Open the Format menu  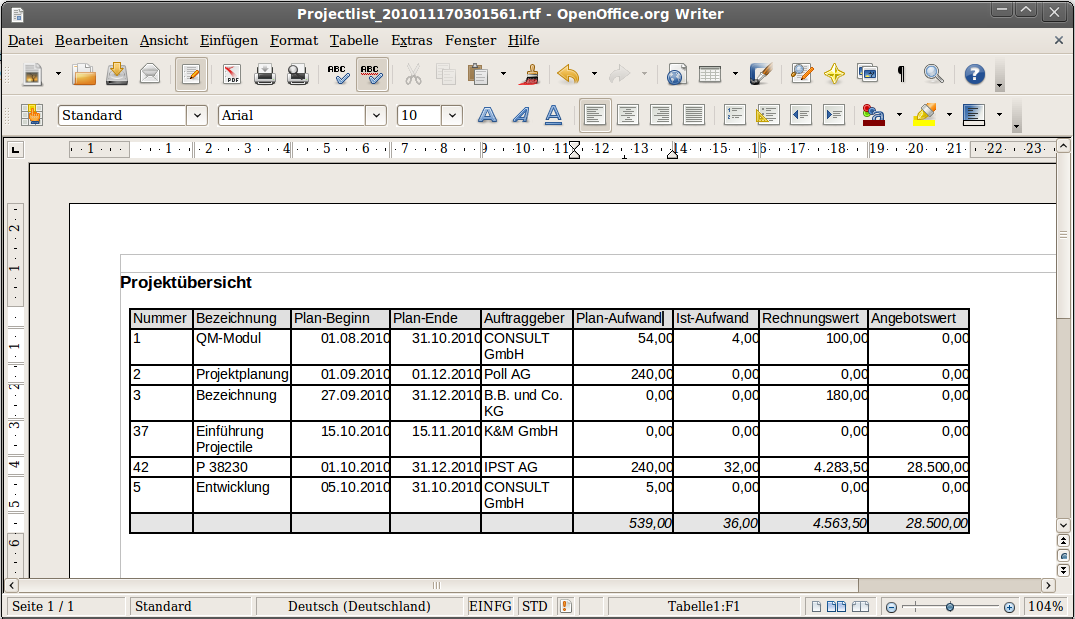[x=293, y=41]
